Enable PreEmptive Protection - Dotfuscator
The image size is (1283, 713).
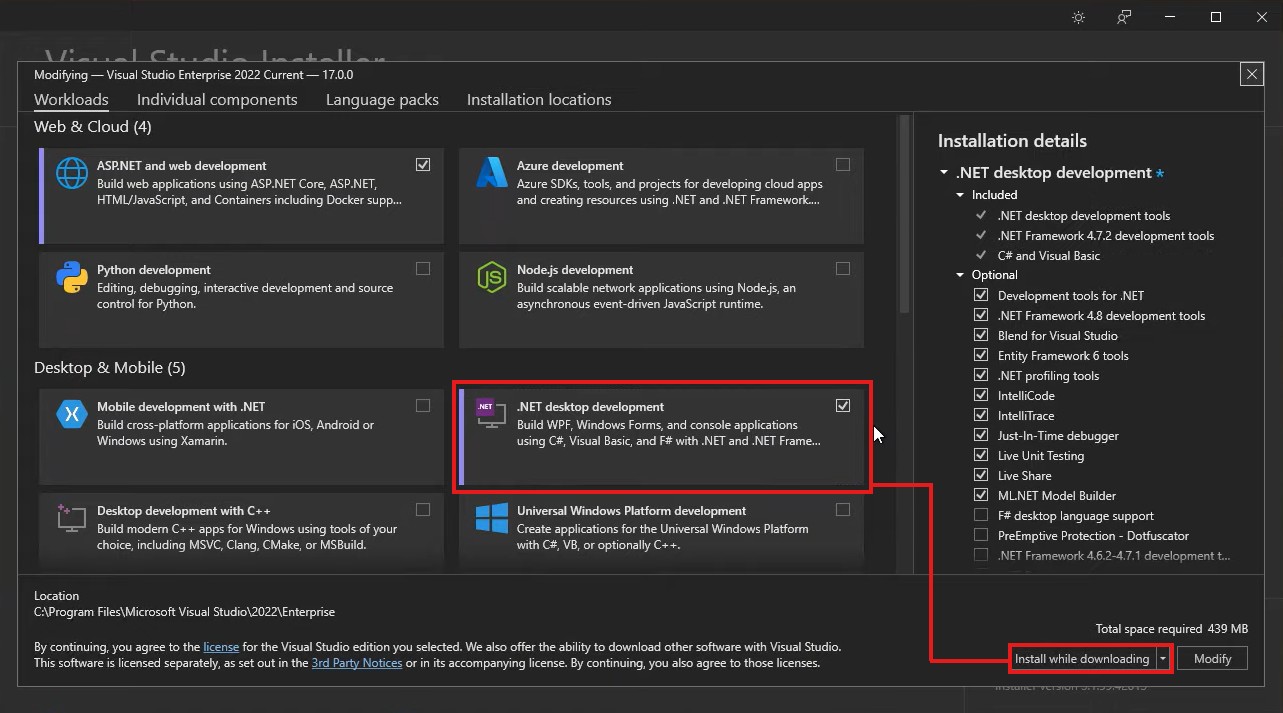click(981, 535)
